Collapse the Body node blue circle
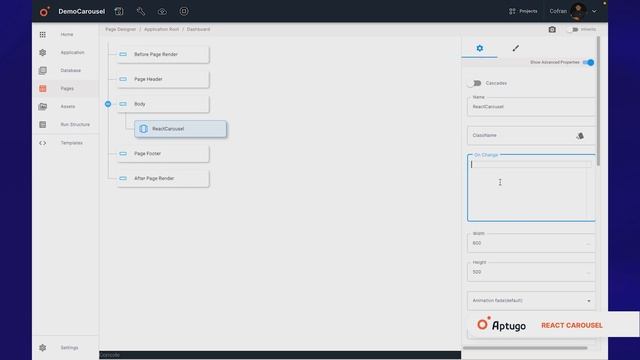The width and height of the screenshot is (640, 360). [x=108, y=104]
